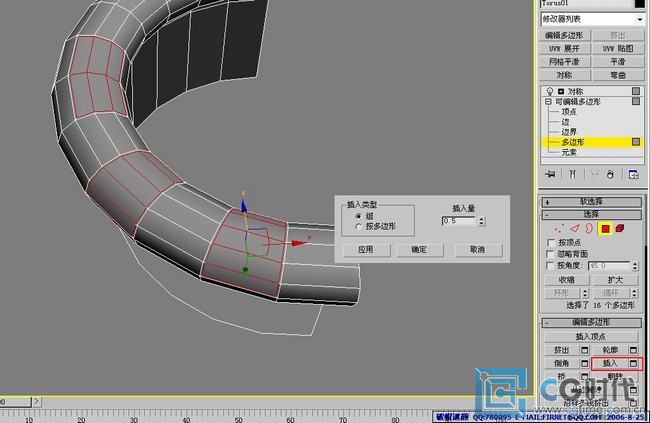This screenshot has width=650, height=423.
Task: Enable 按角度 checkbox
Action: [x=551, y=265]
